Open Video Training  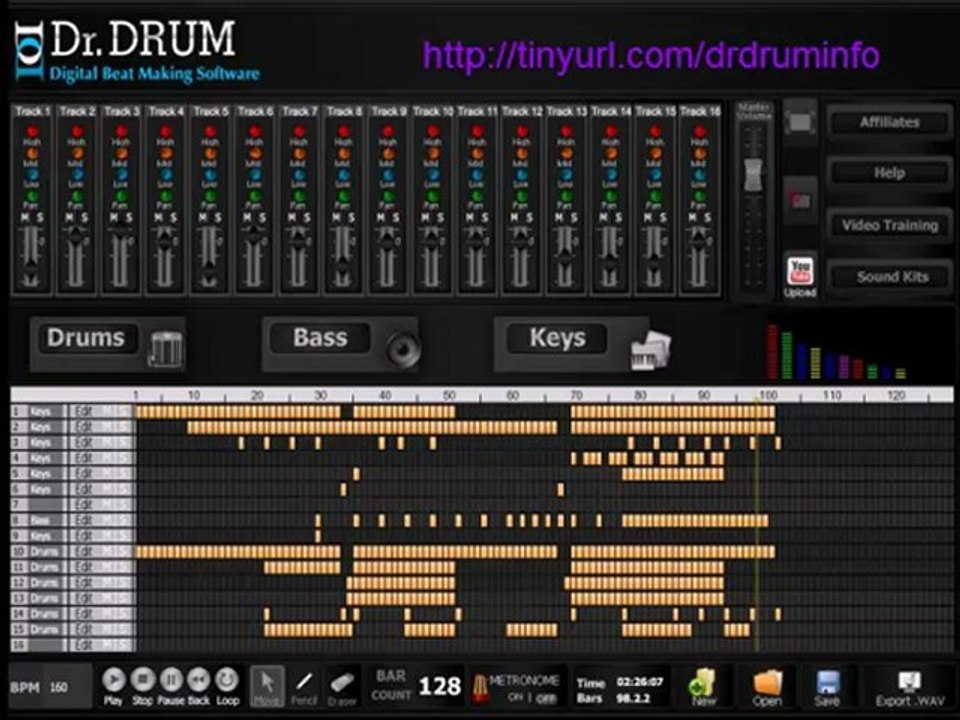click(x=890, y=225)
